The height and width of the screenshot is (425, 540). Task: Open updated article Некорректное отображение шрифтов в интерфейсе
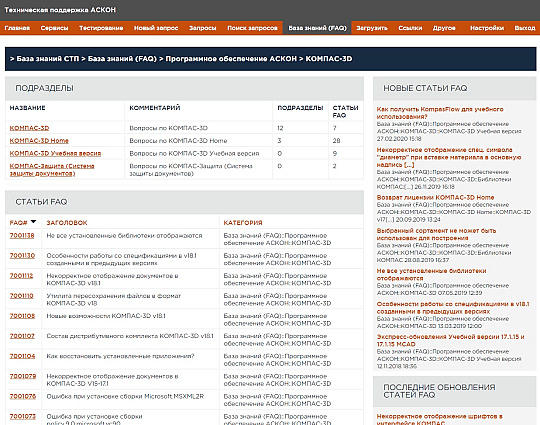pyautogui.click(x=439, y=419)
